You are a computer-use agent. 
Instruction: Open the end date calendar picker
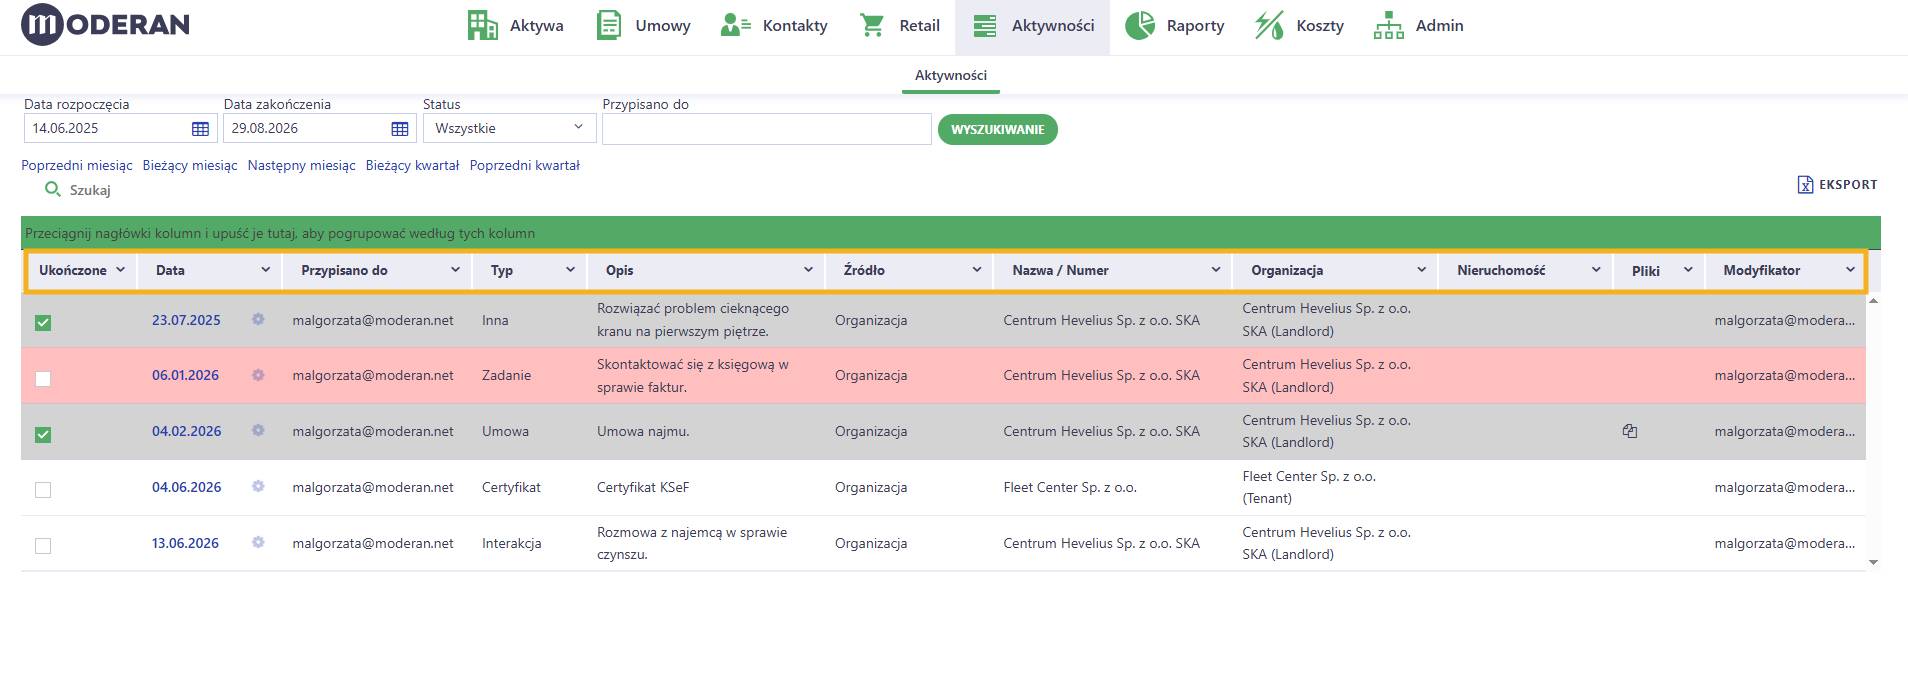pos(400,129)
